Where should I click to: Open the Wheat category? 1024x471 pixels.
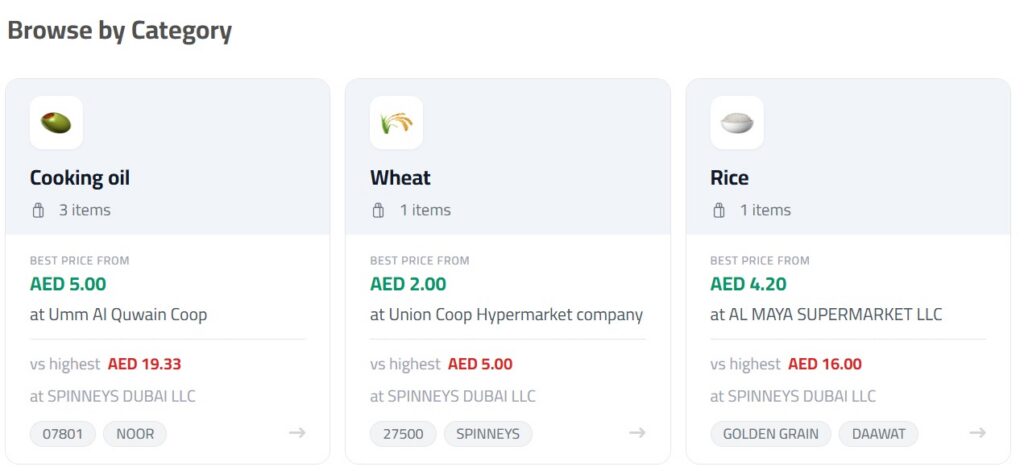point(400,178)
